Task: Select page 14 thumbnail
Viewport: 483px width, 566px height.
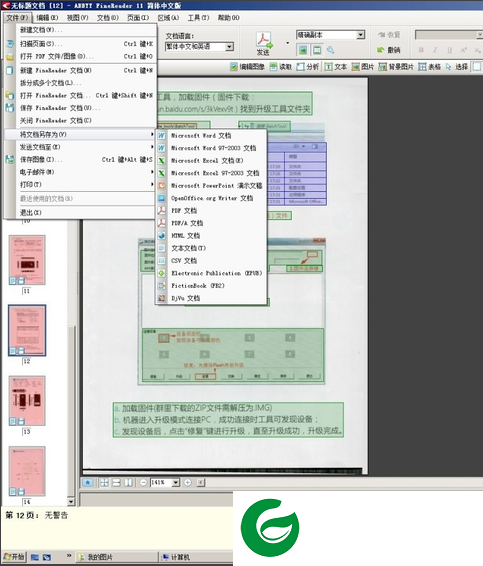Action: pyautogui.click(x=27, y=471)
